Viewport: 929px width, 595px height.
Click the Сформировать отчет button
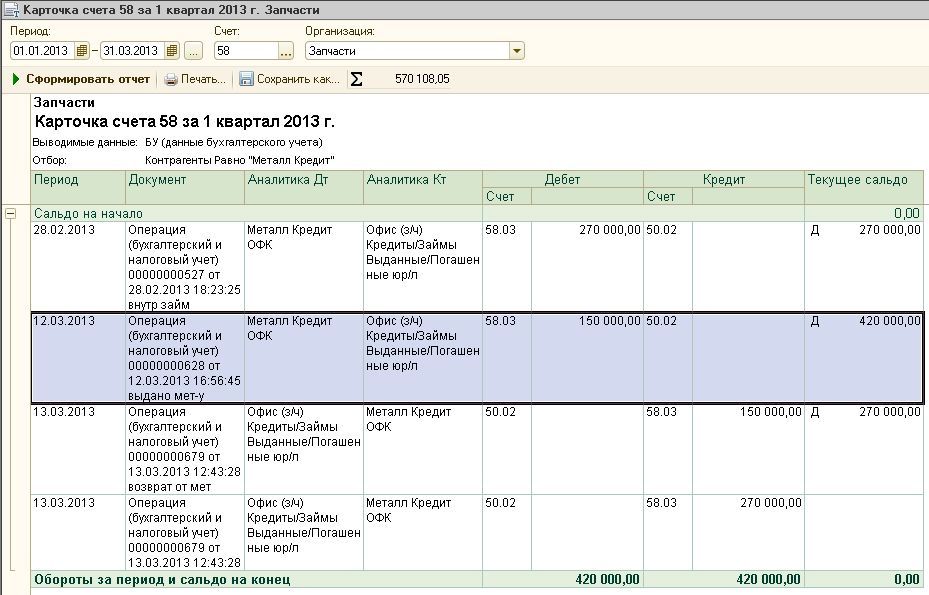tap(81, 79)
